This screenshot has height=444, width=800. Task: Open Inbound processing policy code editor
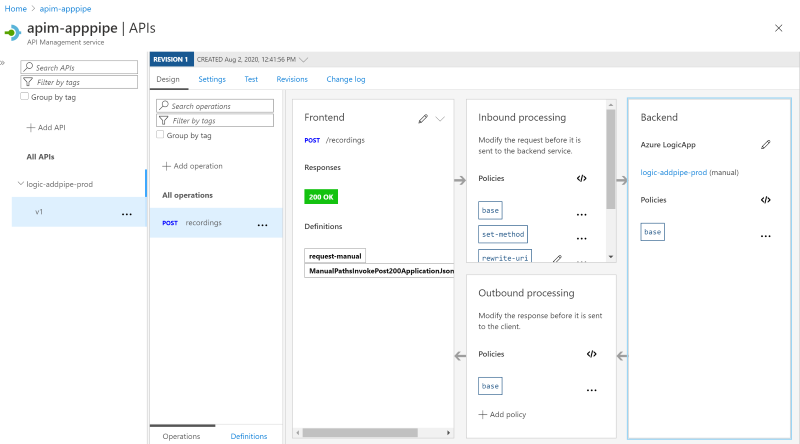coord(582,178)
